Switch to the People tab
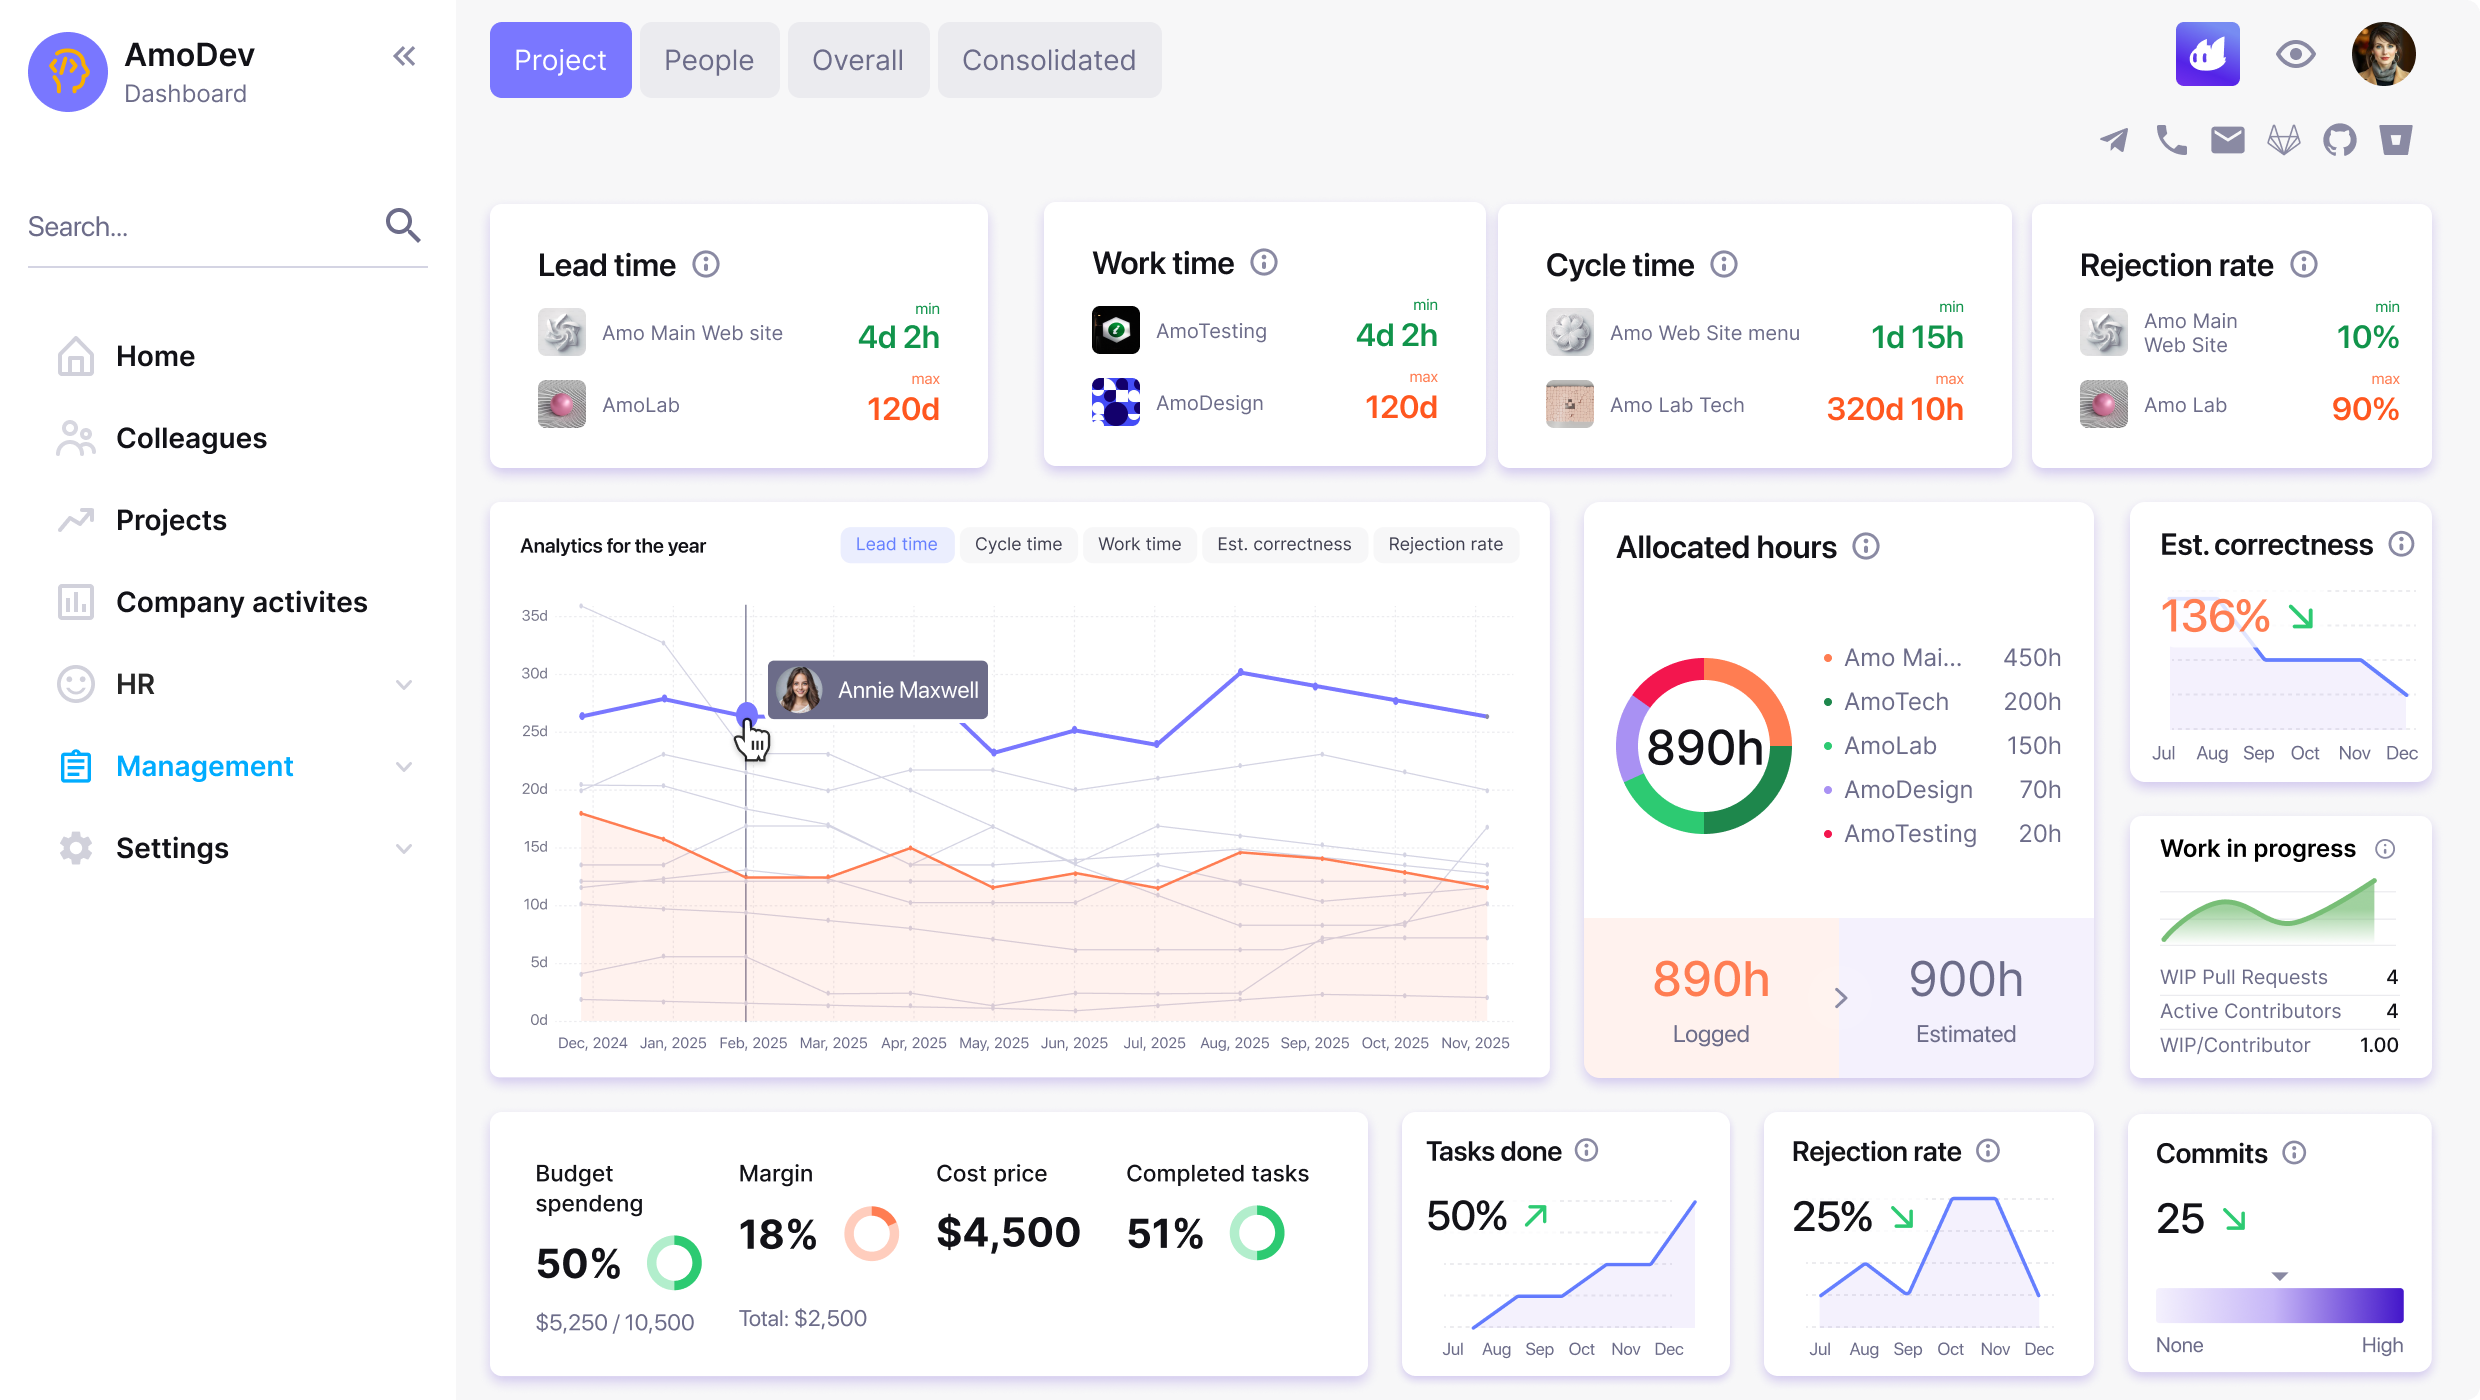2480x1400 pixels. (x=709, y=60)
